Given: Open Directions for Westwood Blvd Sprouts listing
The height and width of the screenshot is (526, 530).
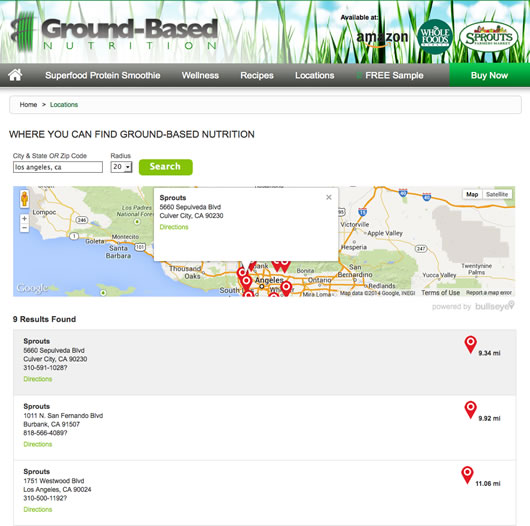Looking at the screenshot, I should pyautogui.click(x=38, y=509).
